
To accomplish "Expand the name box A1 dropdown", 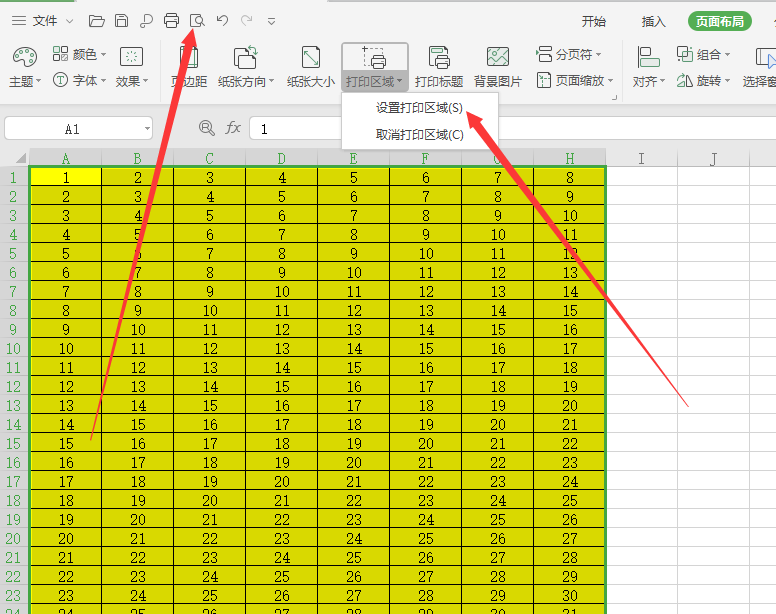I will (x=147, y=129).
